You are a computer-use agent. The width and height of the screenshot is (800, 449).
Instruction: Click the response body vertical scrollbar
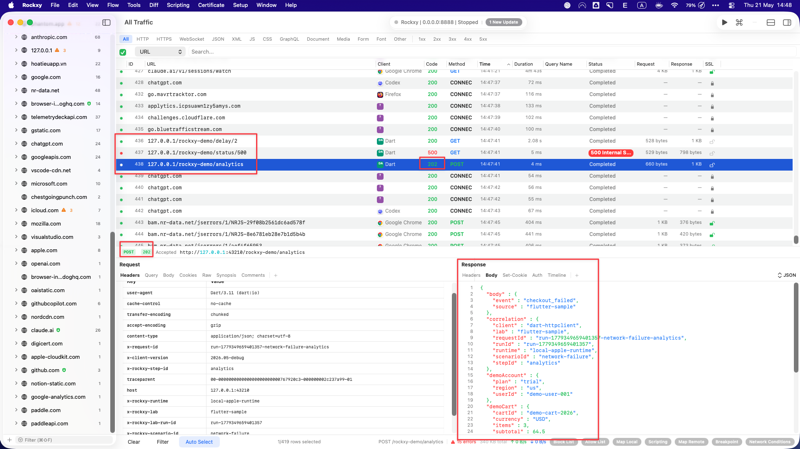(x=796, y=328)
